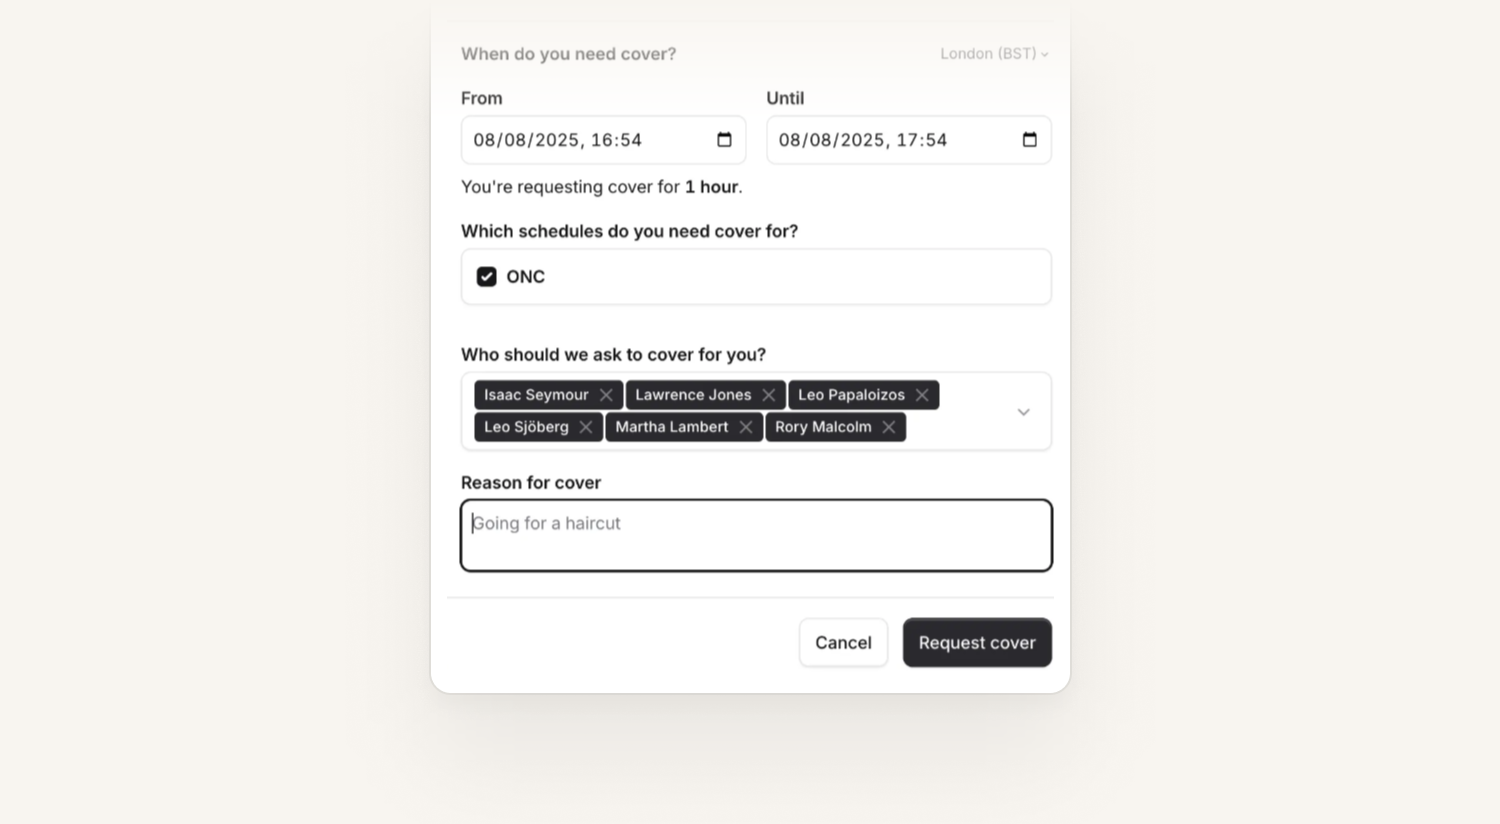Open the Until date calendar picker icon
Screen dimensions: 1500x824
coord(1030,140)
